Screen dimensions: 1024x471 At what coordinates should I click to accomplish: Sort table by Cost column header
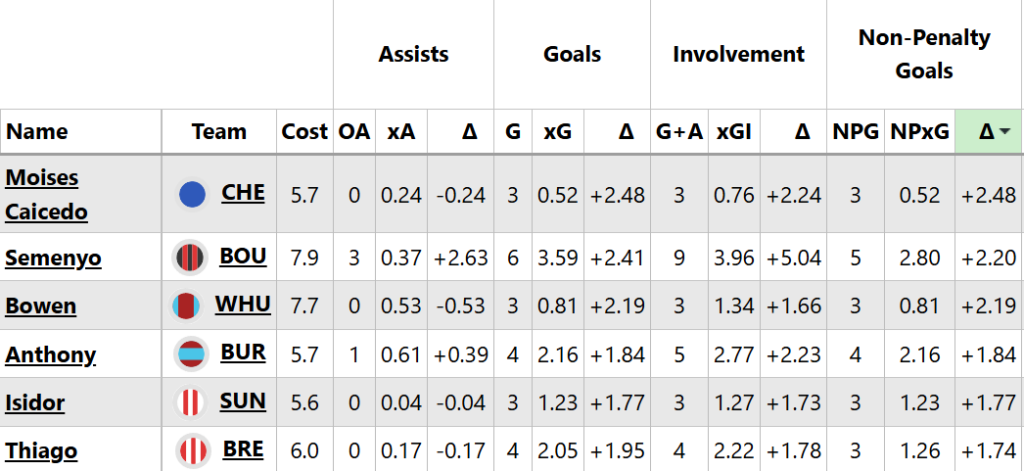pyautogui.click(x=304, y=131)
